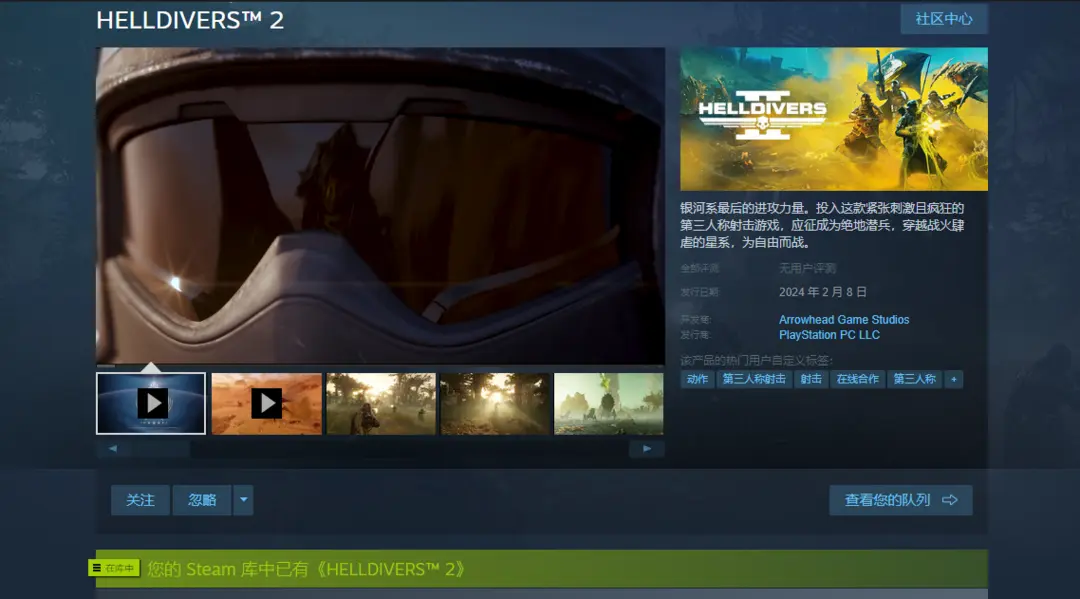Image resolution: width=1080 pixels, height=599 pixels.
Task: Click the 动作 tag
Action: 697,379
